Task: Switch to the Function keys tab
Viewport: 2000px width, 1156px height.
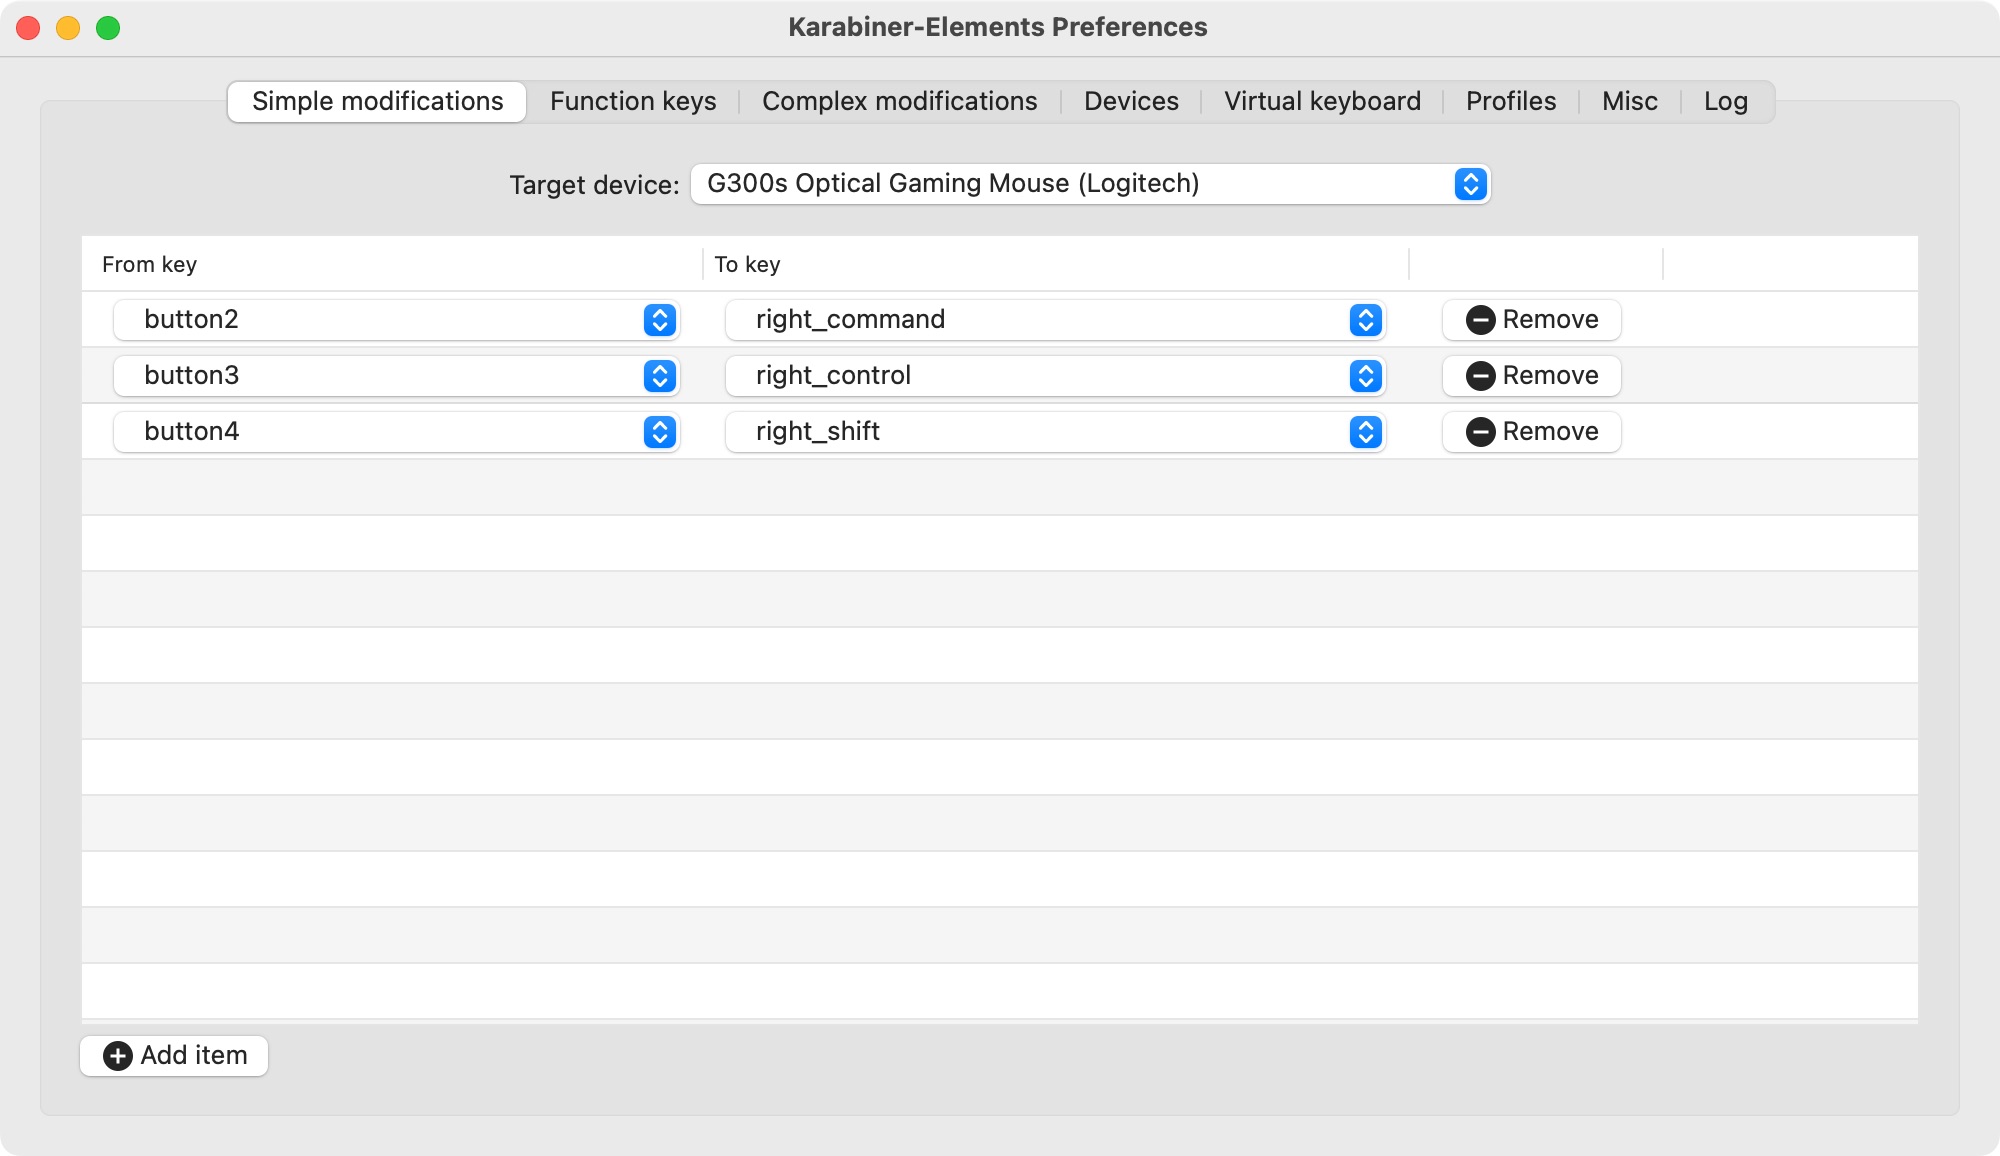Action: coord(634,100)
